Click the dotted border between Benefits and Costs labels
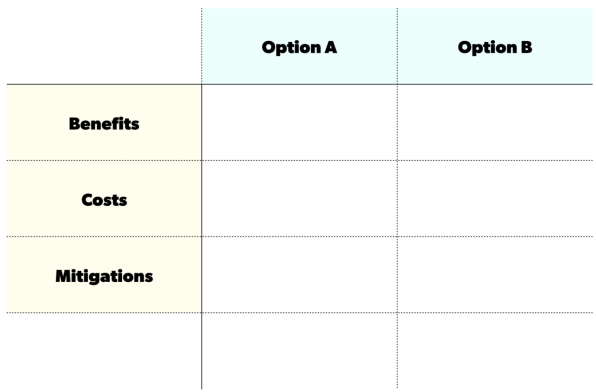This screenshot has height=392, width=596. point(104,160)
